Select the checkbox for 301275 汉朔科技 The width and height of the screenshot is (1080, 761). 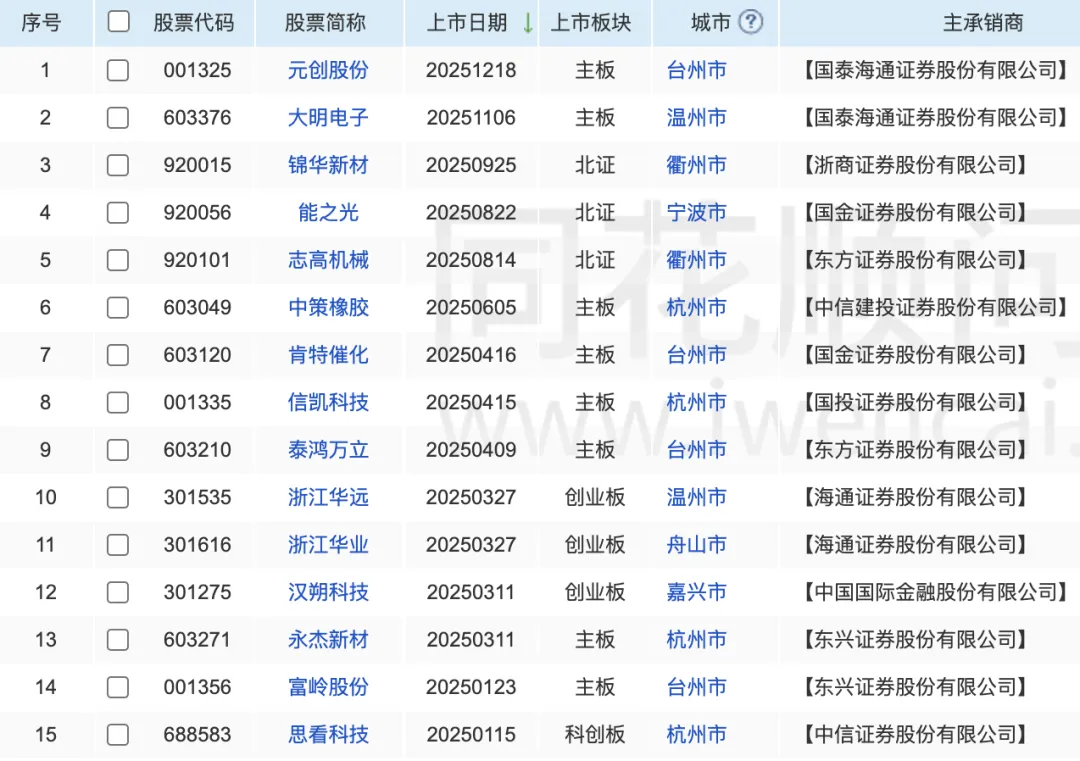[x=118, y=592]
